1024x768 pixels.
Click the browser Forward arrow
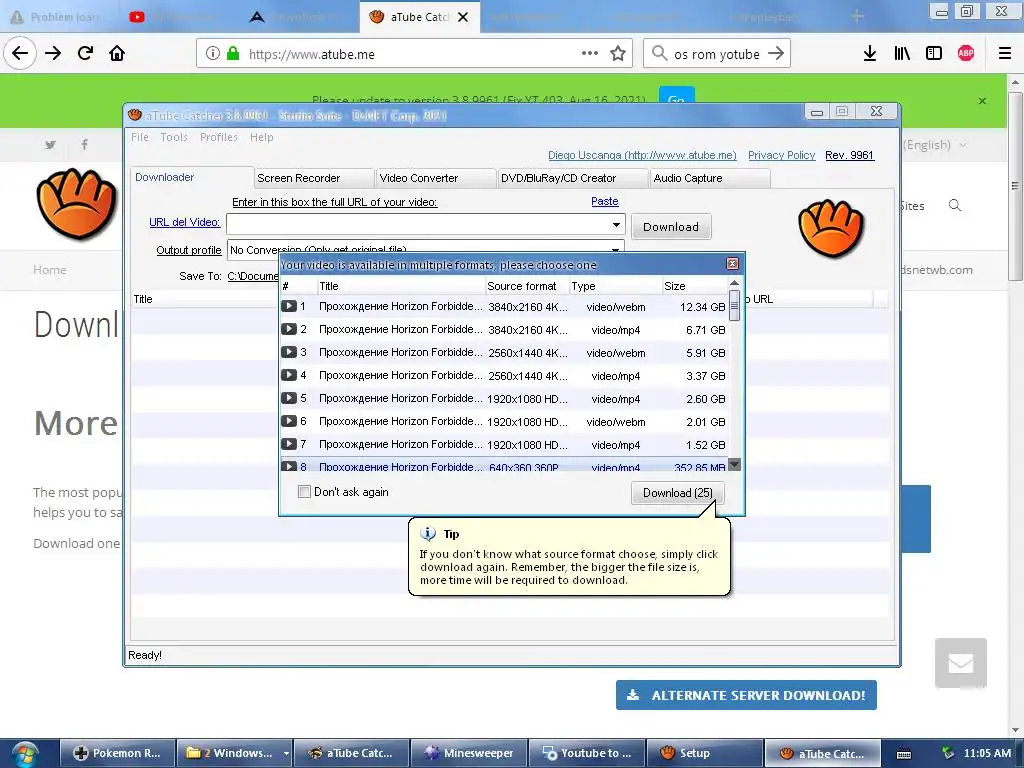53,53
